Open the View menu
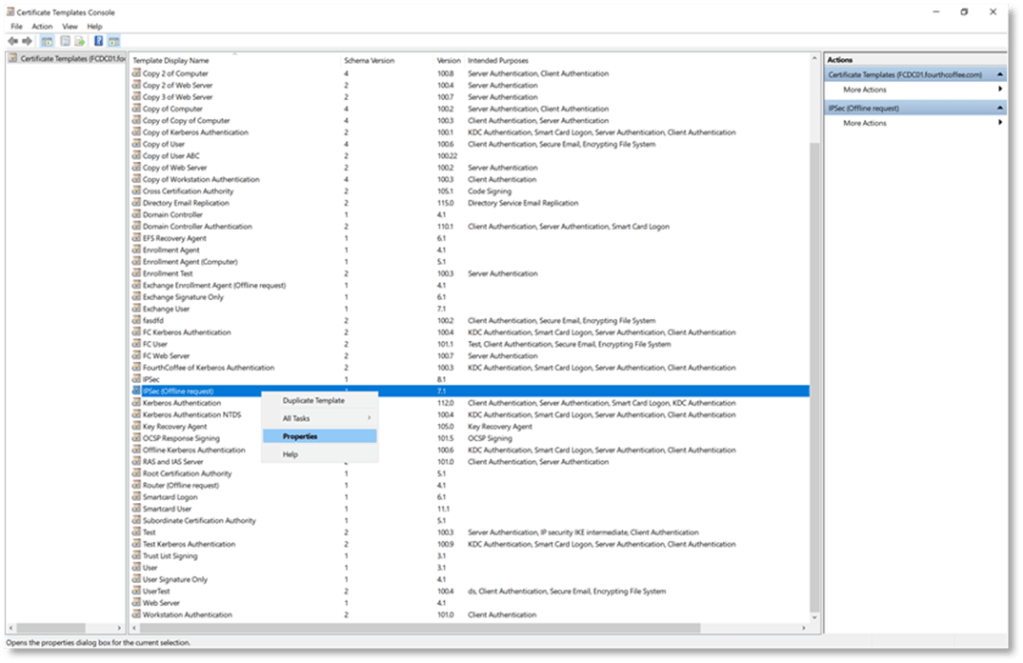The image size is (1023, 663). click(70, 26)
